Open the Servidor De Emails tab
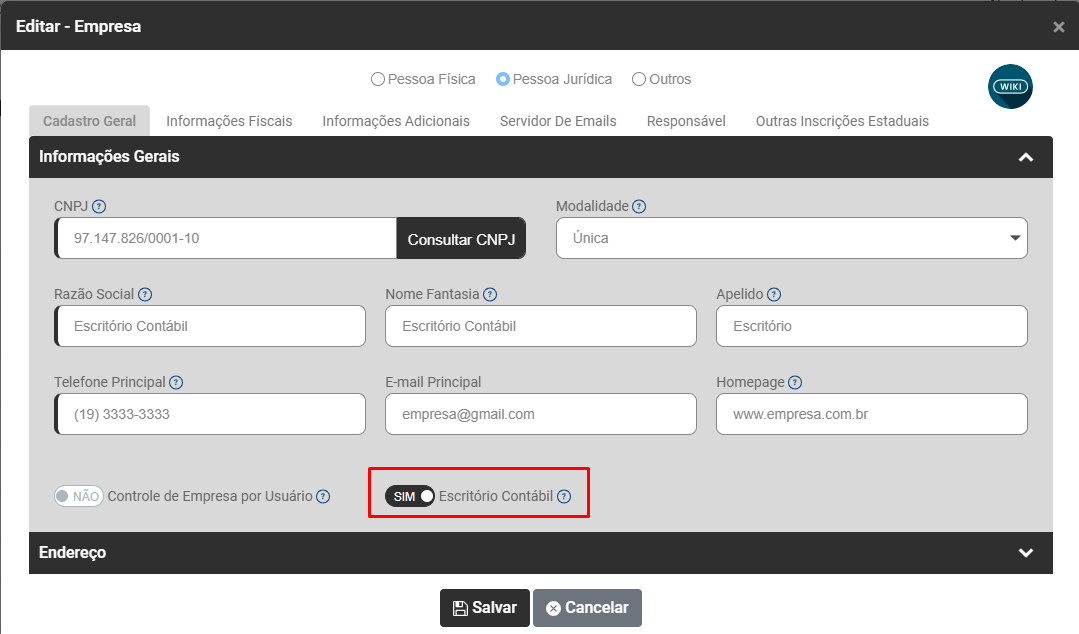The height and width of the screenshot is (634, 1079). pos(558,121)
